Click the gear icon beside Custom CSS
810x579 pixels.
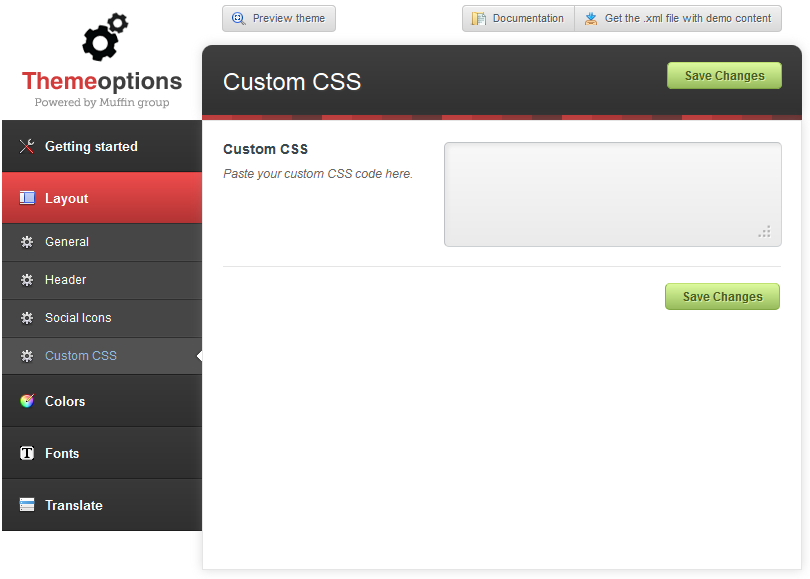27,356
